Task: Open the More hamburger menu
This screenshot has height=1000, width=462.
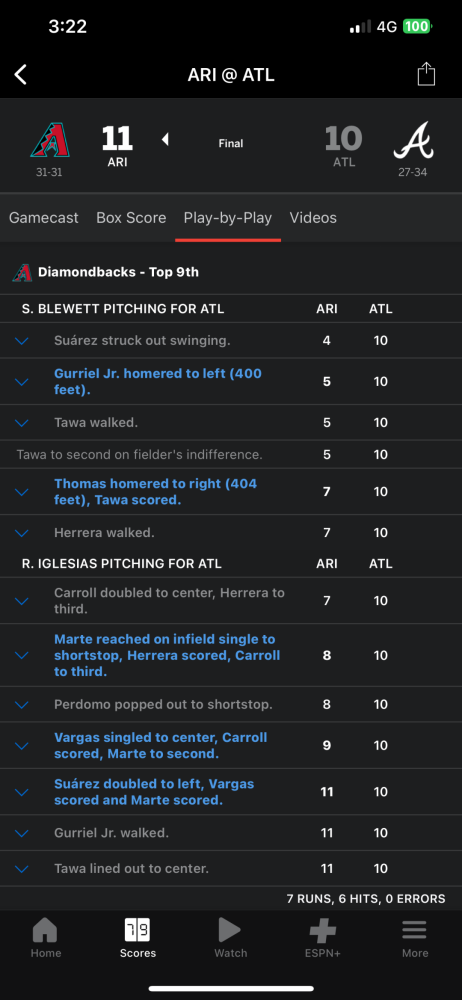Action: tap(415, 930)
